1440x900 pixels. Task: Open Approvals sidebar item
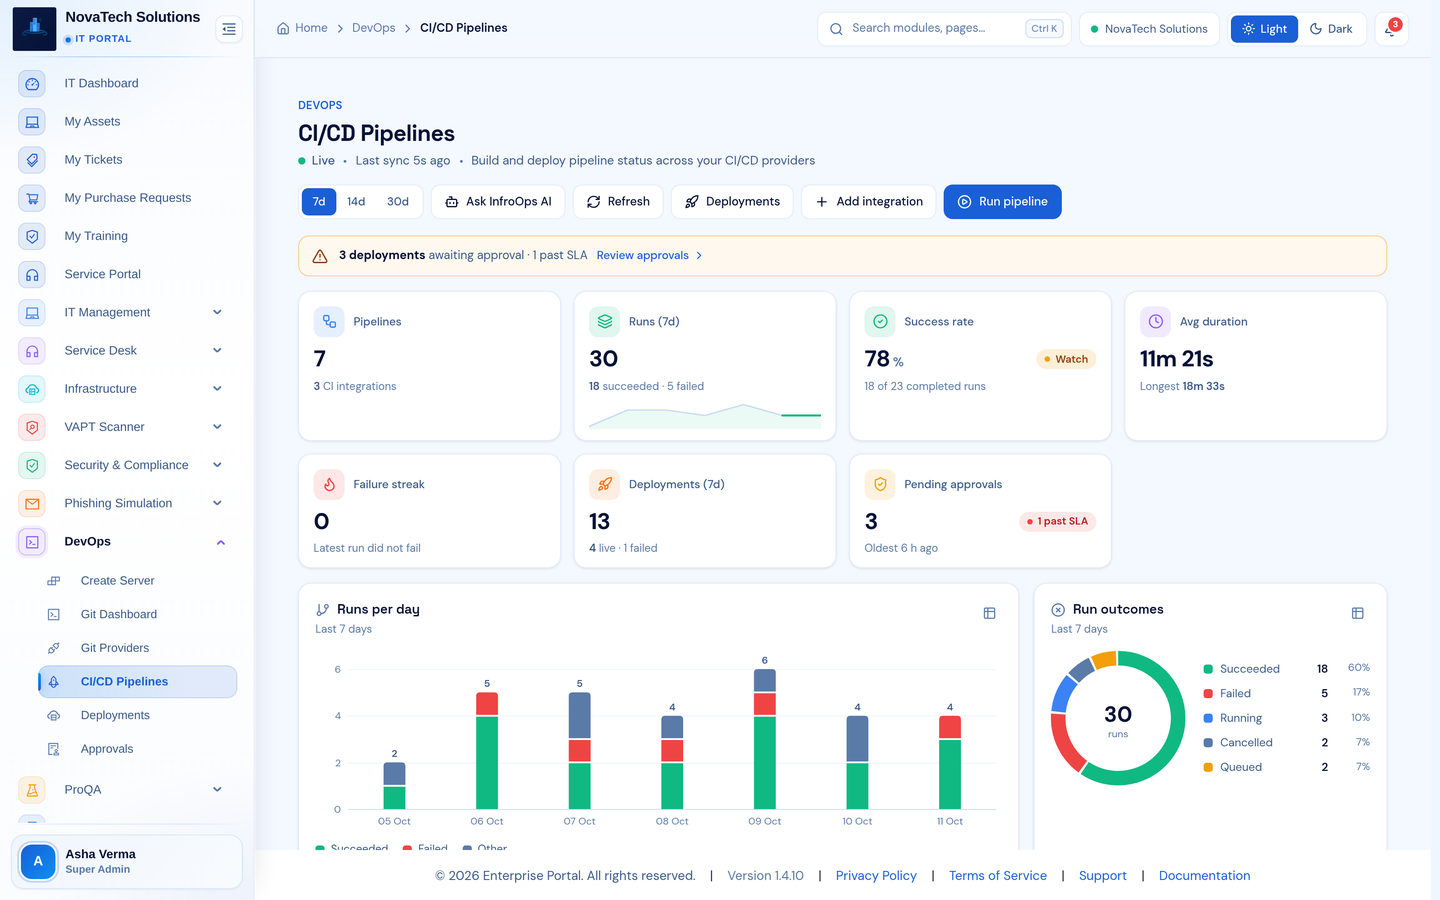(138, 749)
